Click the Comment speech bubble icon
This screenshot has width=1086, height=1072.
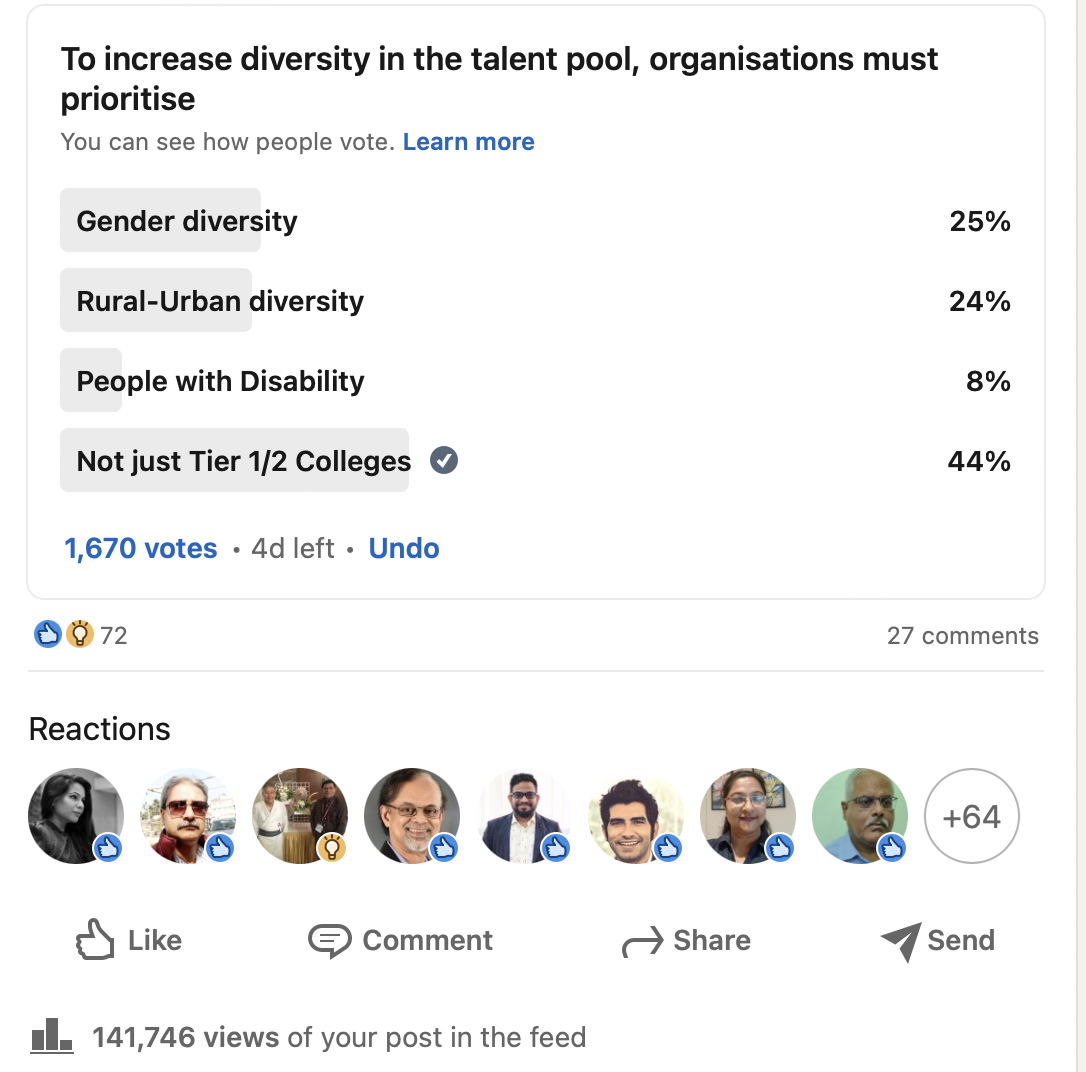329,941
